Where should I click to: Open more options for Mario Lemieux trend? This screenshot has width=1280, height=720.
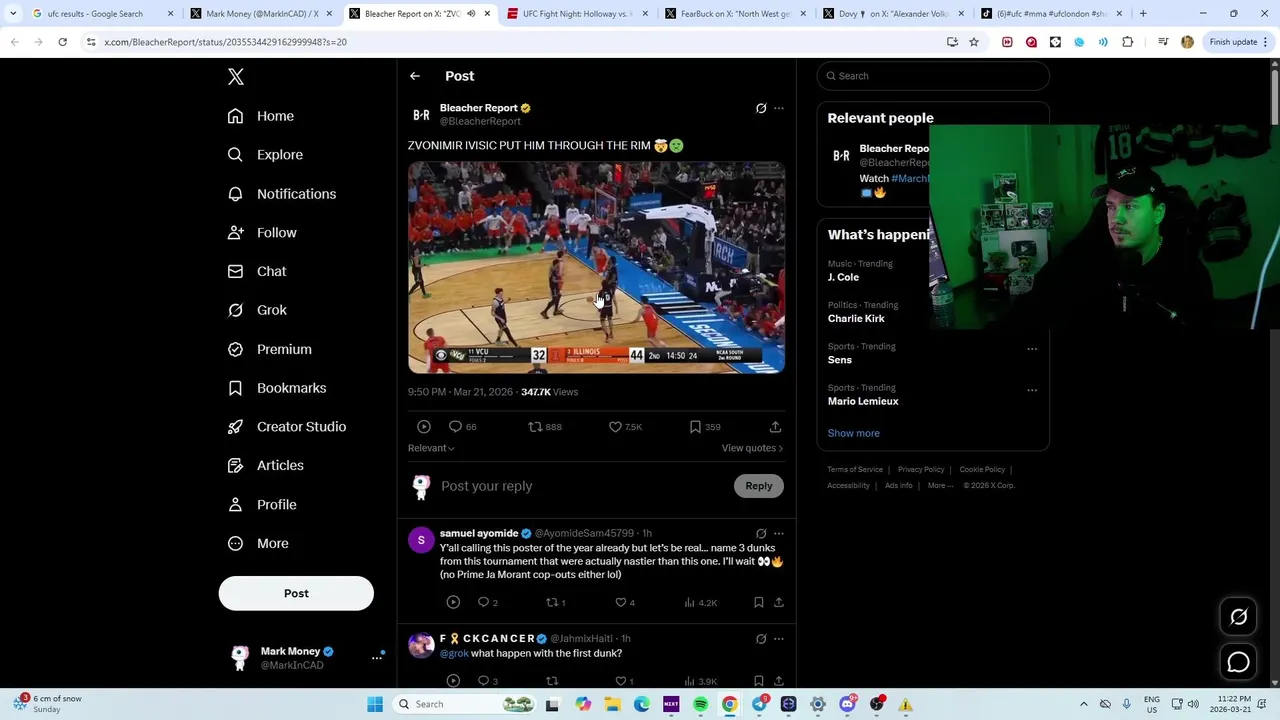click(1032, 390)
